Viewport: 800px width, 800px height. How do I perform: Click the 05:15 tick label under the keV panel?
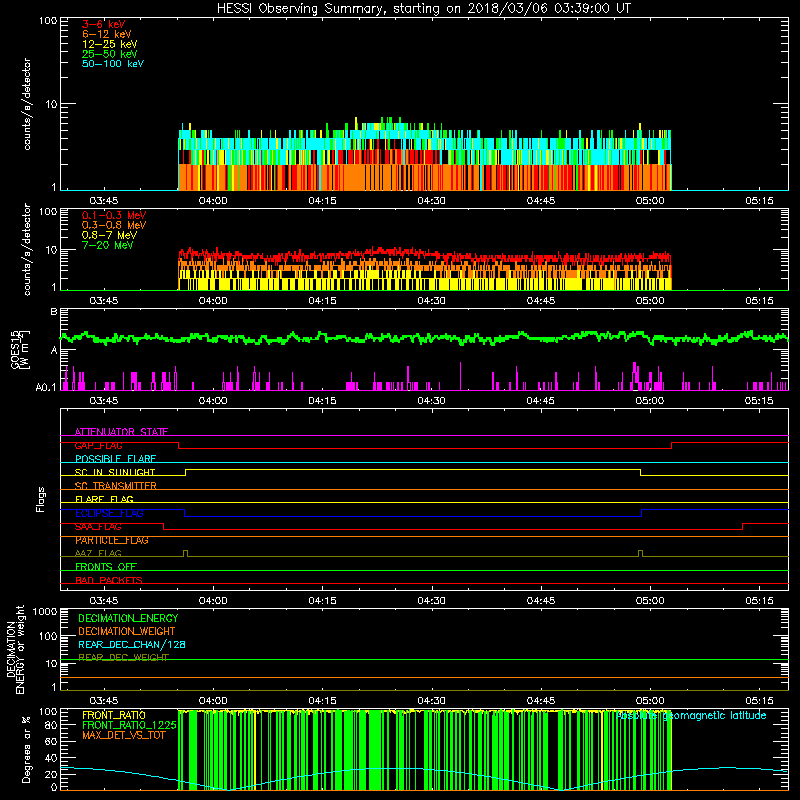pos(759,201)
